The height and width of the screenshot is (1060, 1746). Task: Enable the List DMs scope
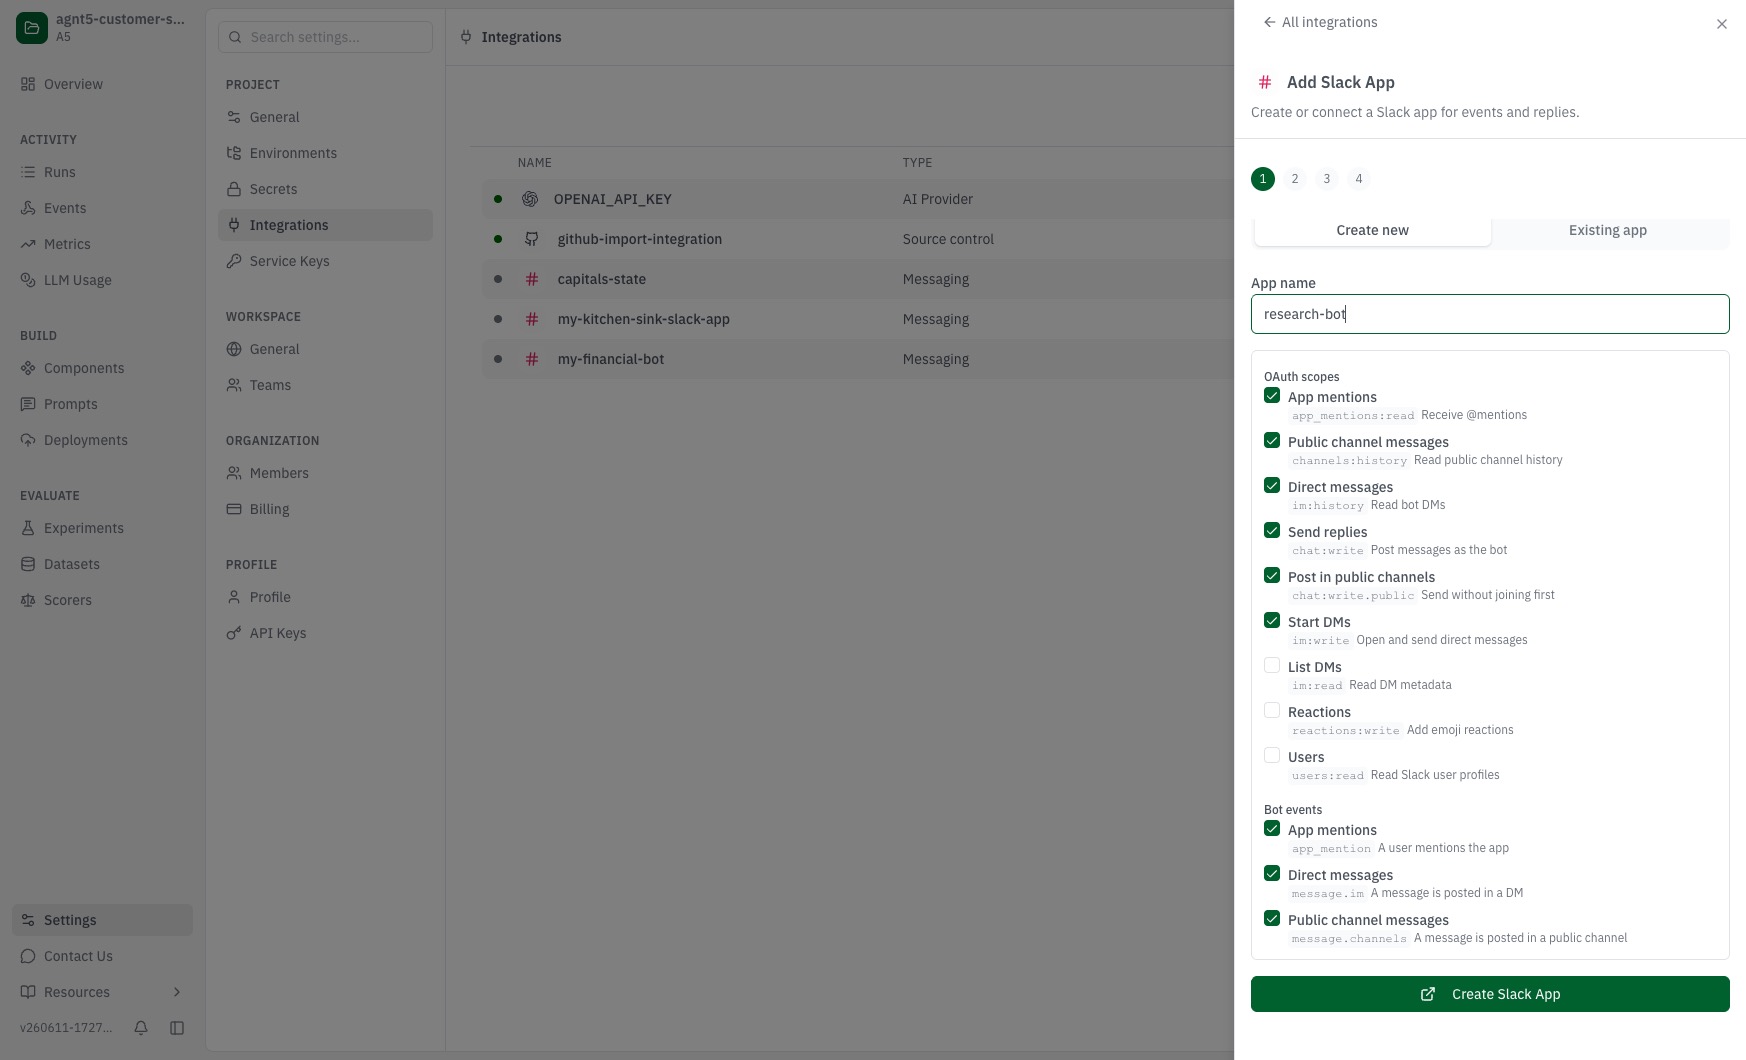(1272, 666)
